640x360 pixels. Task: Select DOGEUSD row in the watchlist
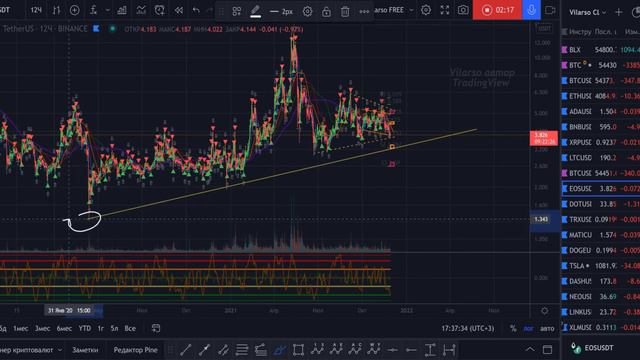coord(601,250)
